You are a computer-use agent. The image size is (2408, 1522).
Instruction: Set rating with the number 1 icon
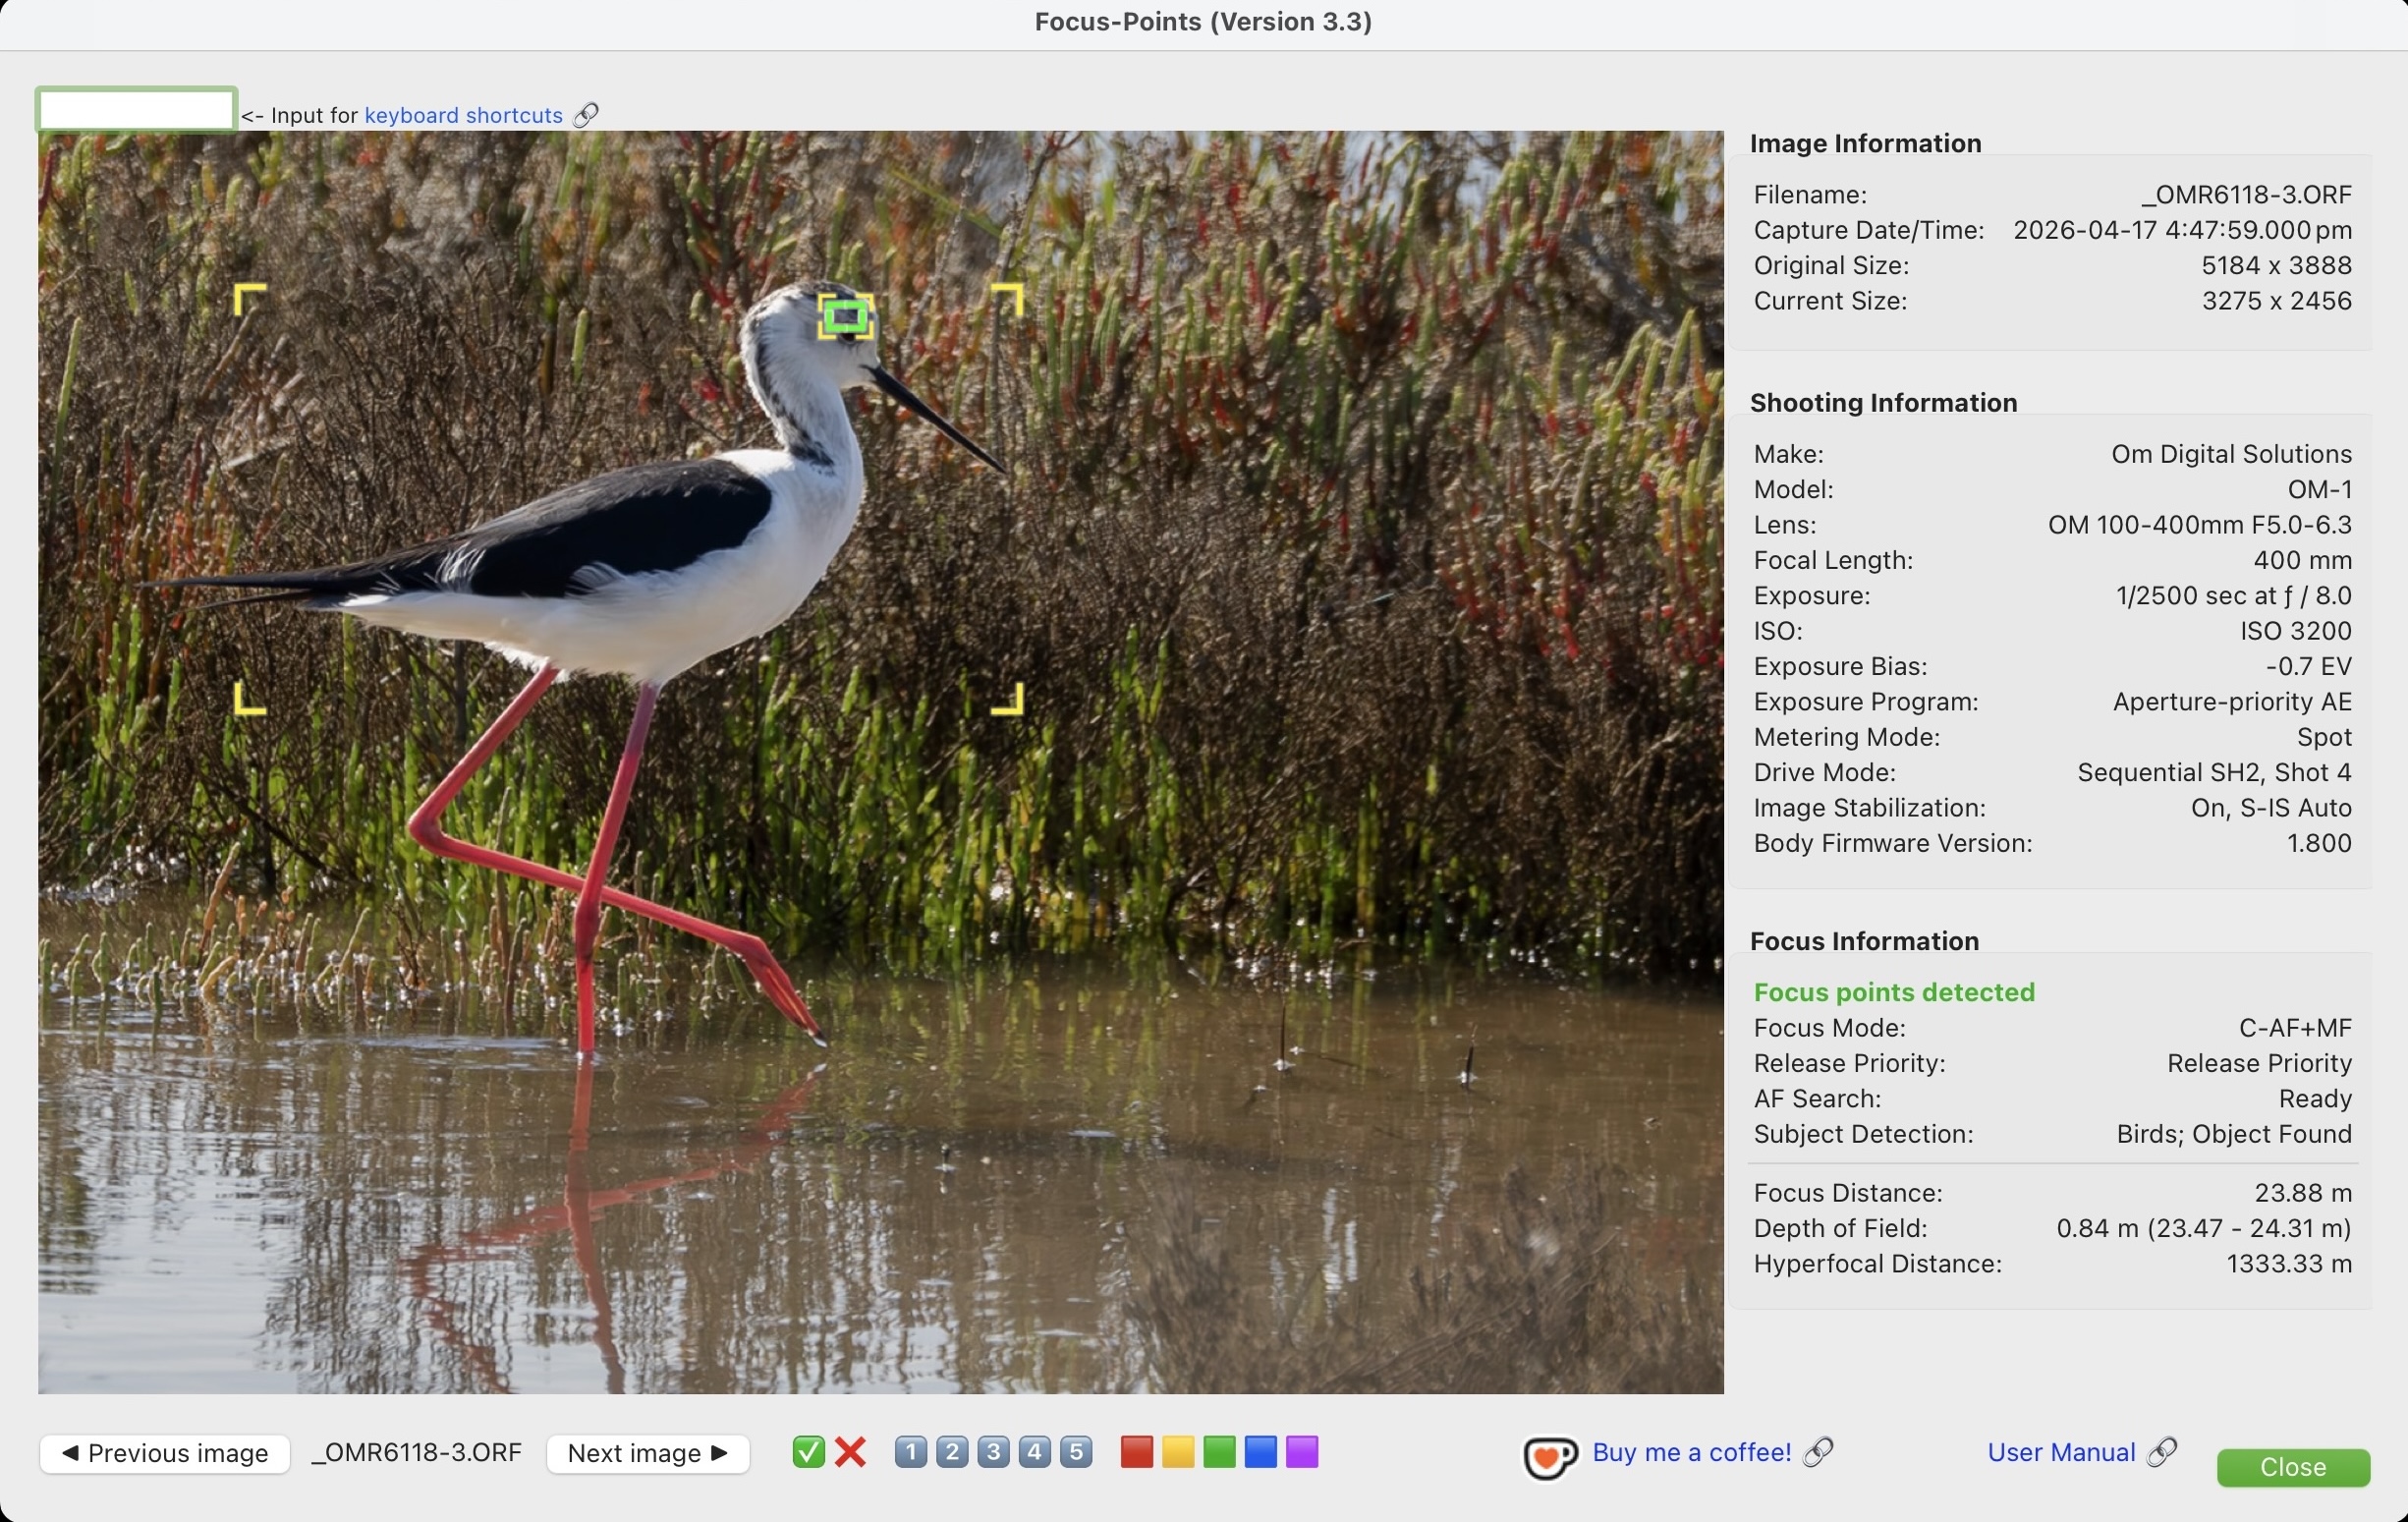pyautogui.click(x=910, y=1451)
